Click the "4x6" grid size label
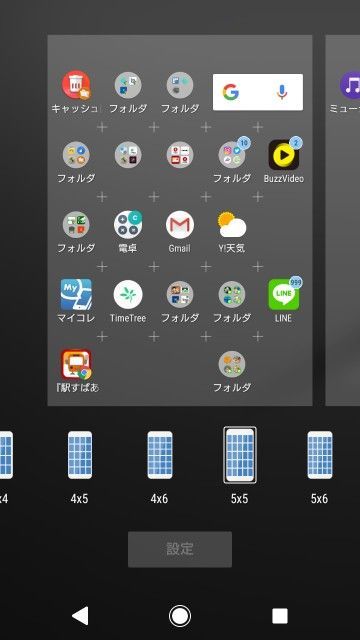This screenshot has height=640, width=360. tap(160, 498)
